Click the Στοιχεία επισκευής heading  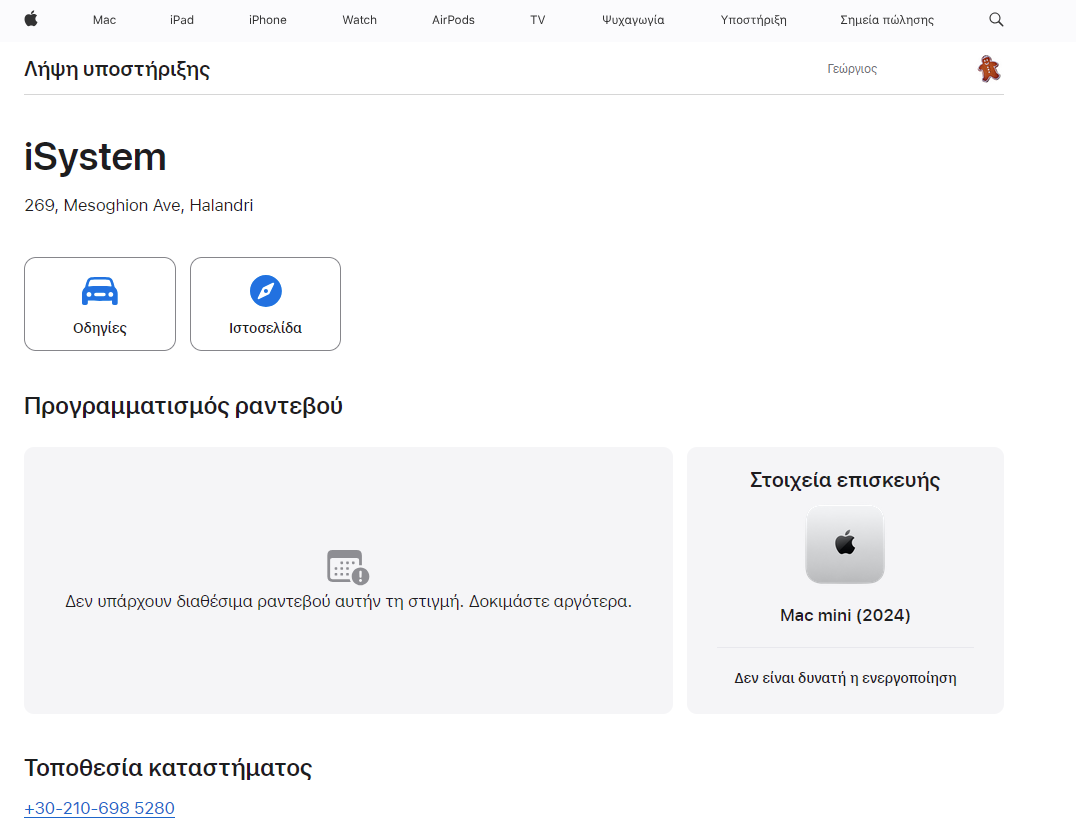point(845,480)
